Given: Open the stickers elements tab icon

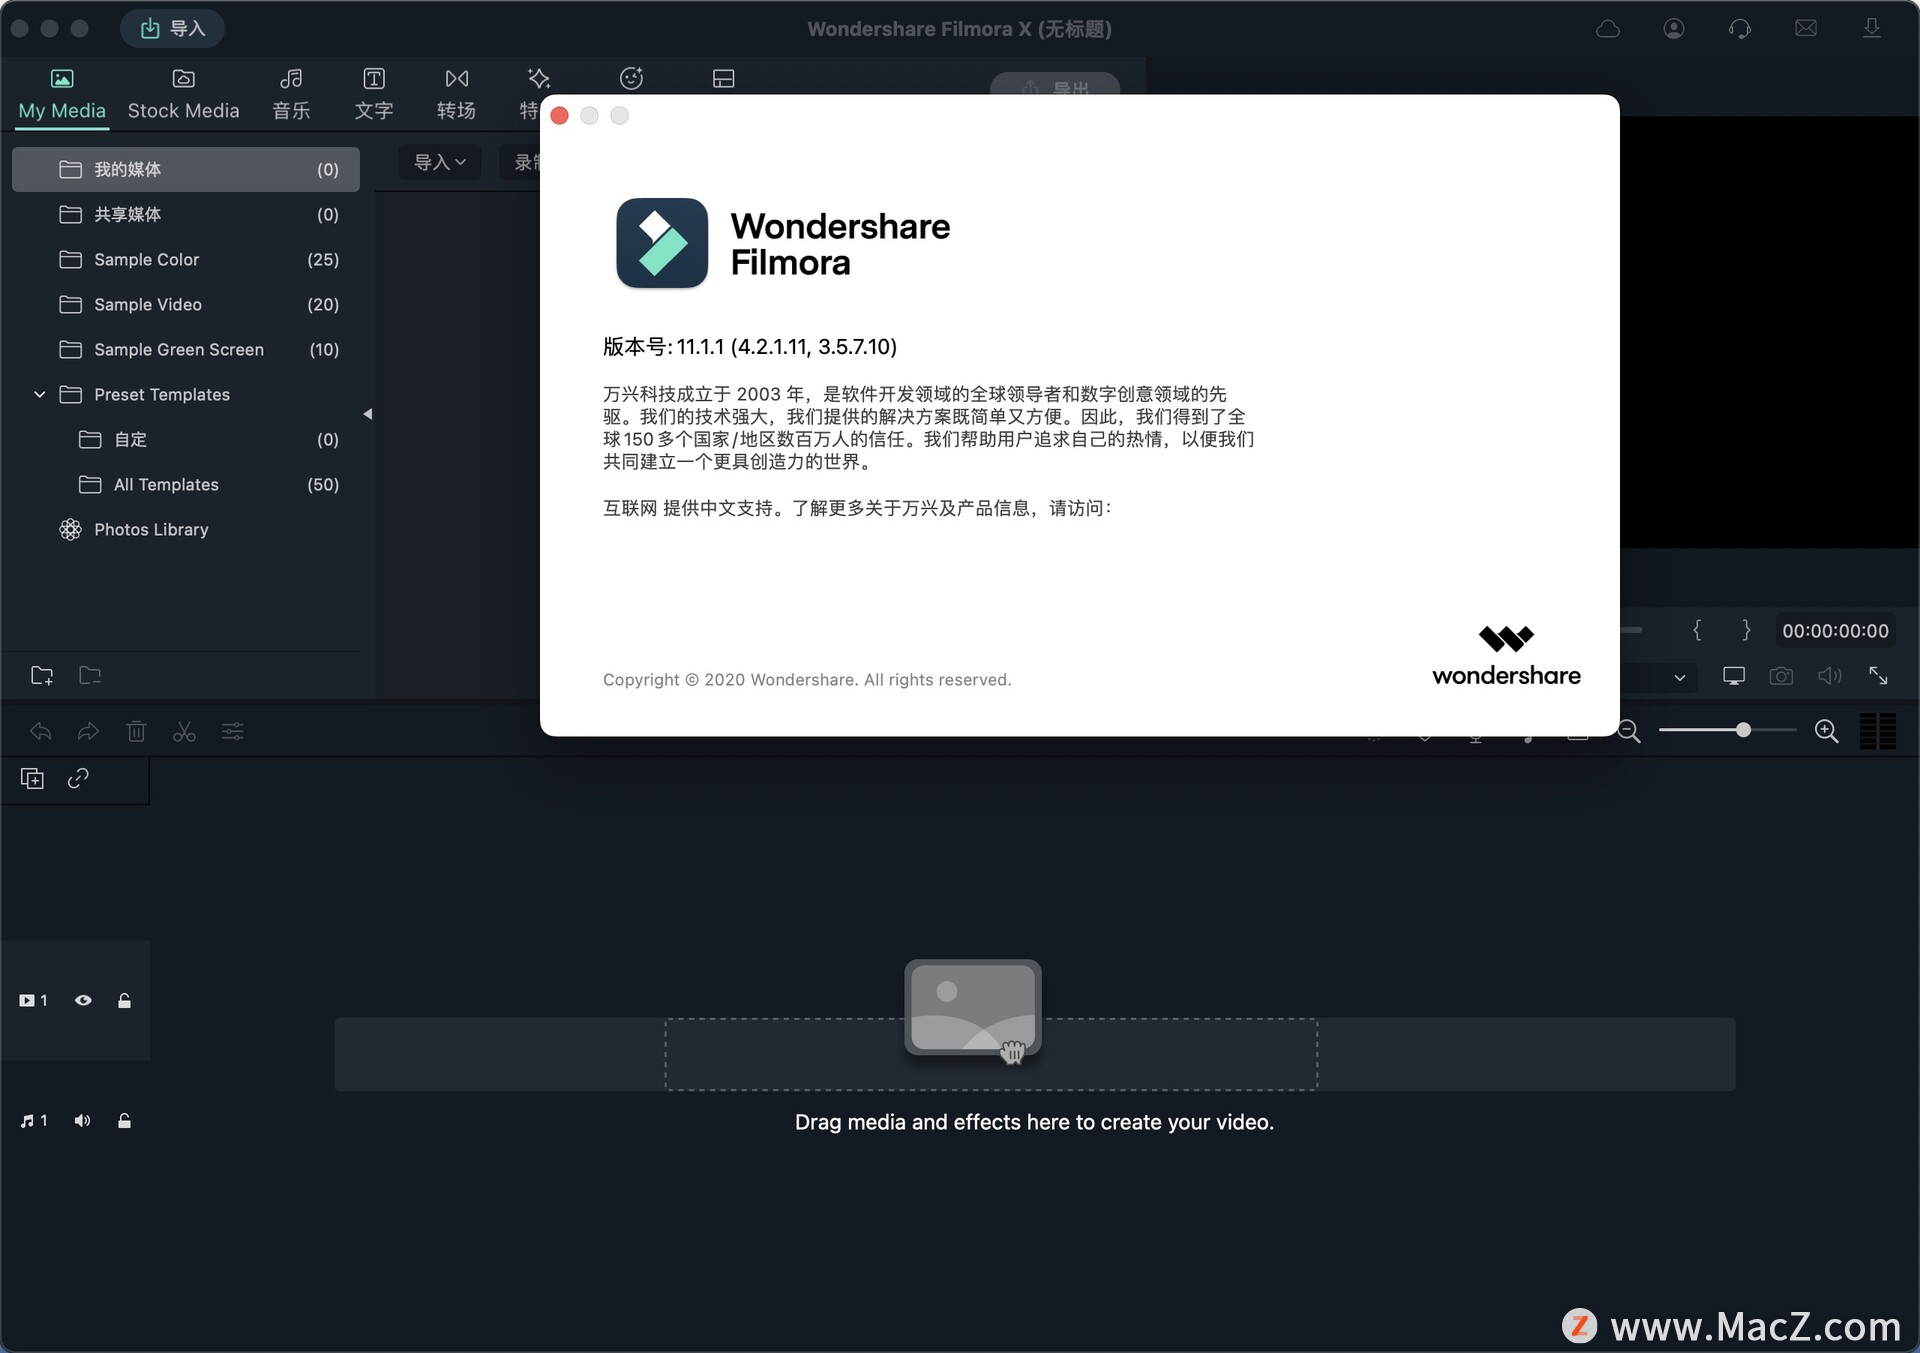Looking at the screenshot, I should pyautogui.click(x=631, y=78).
